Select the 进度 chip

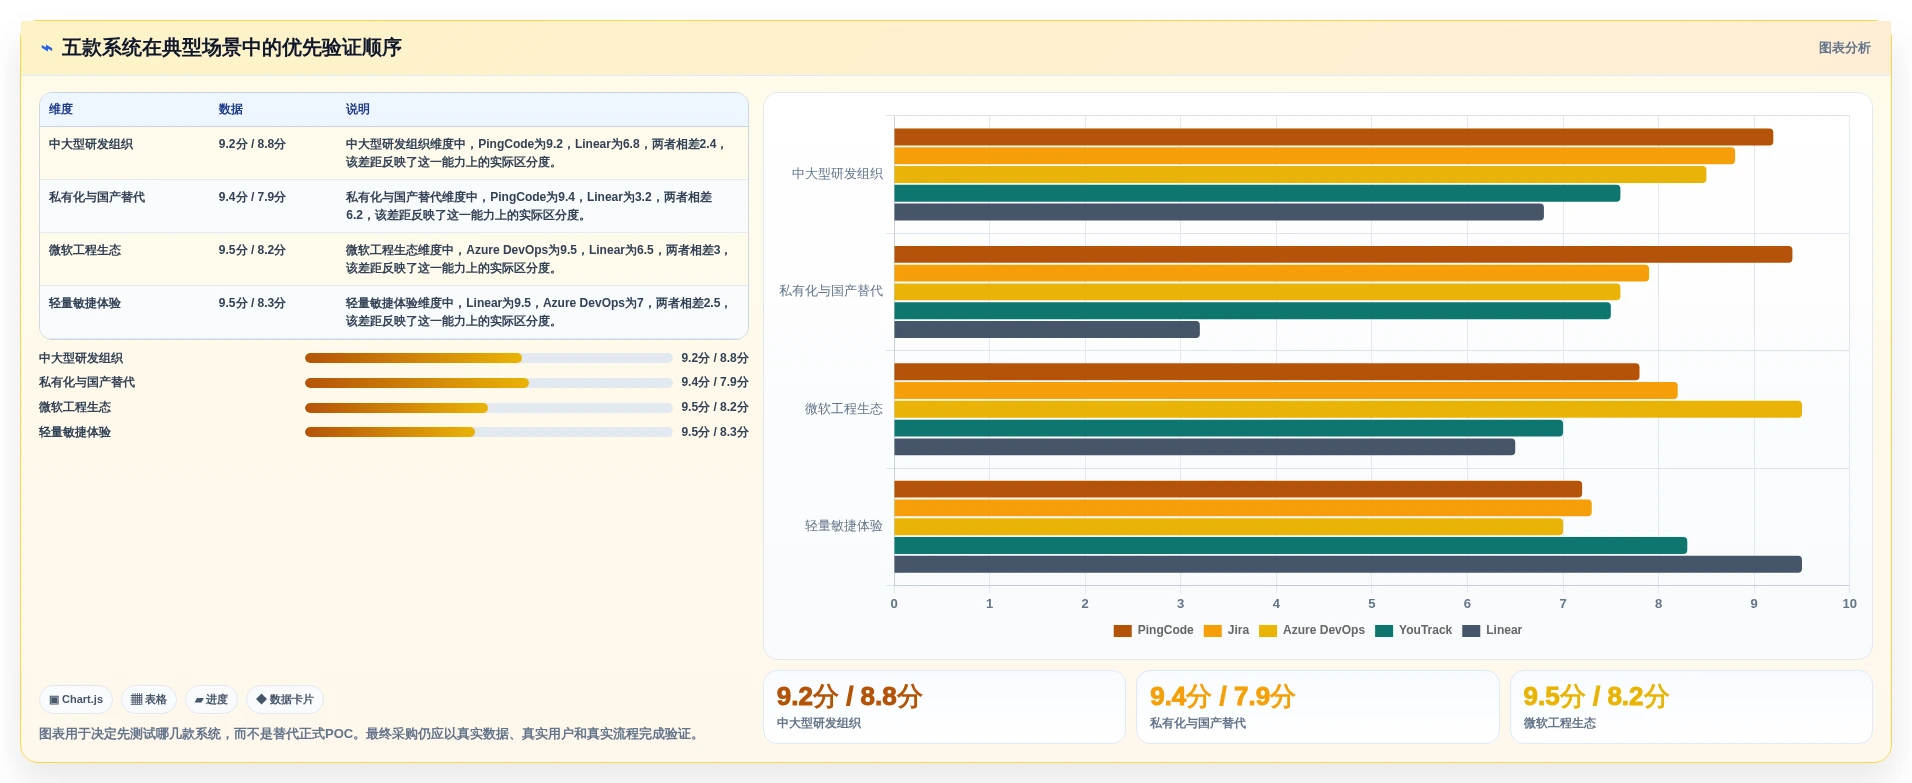click(211, 700)
